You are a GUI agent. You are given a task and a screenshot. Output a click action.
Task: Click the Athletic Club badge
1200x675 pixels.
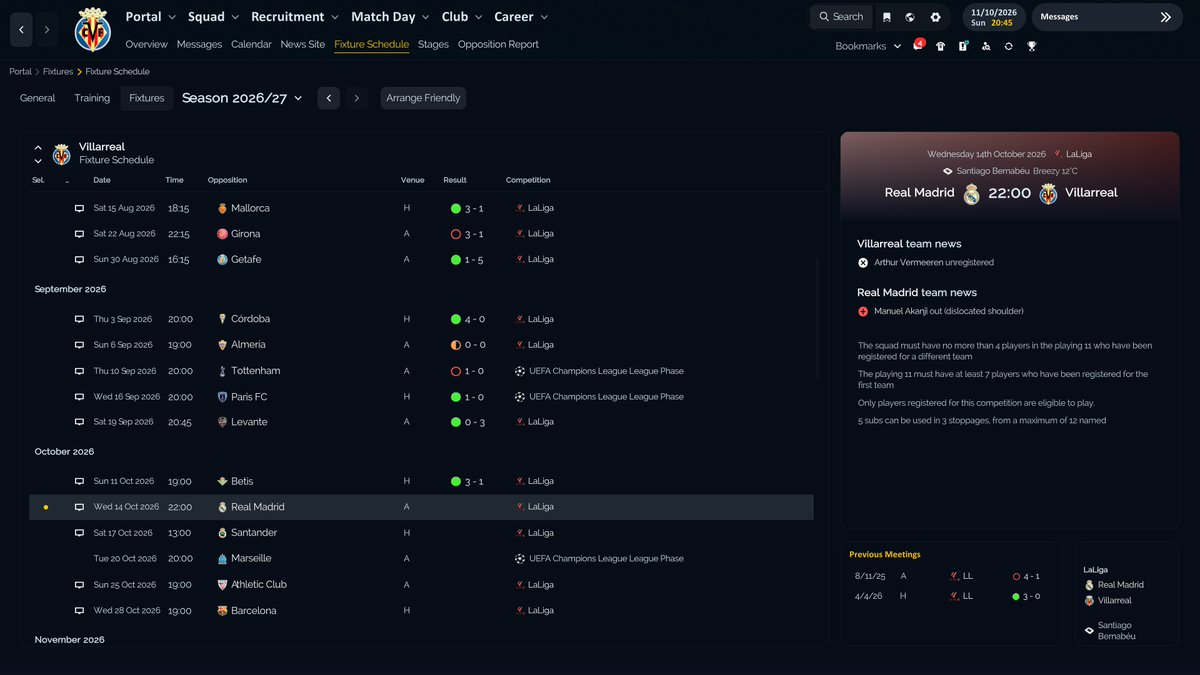point(222,585)
